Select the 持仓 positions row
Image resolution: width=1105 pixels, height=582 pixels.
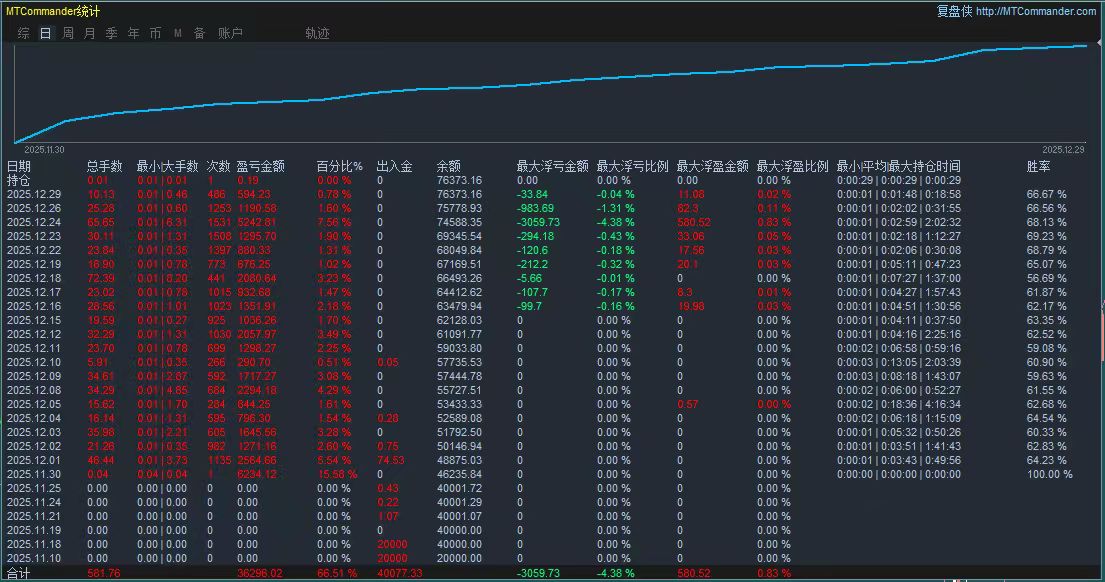coord(19,180)
